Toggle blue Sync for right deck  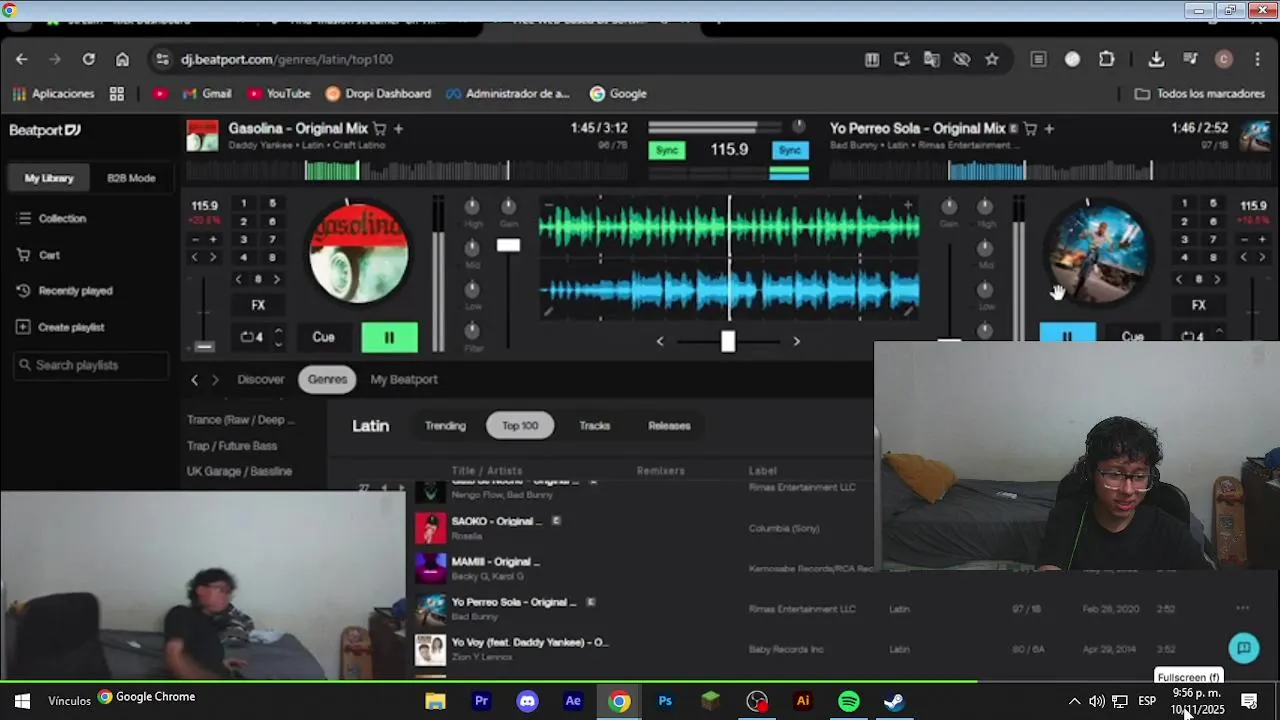click(790, 150)
